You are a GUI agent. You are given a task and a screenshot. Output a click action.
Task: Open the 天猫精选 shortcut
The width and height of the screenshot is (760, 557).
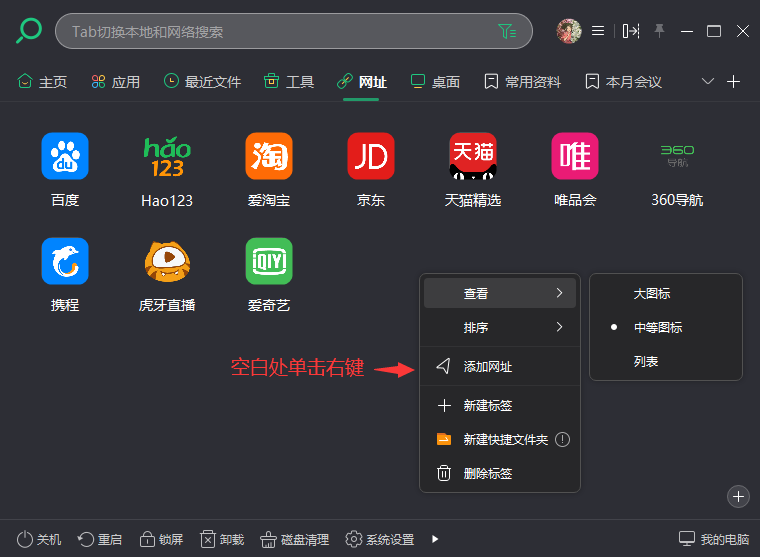pos(473,170)
